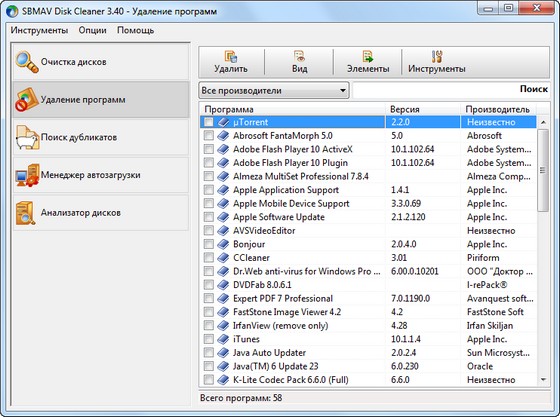Click the Элементы toolbar icon
This screenshot has height=417, width=560.
pos(368,56)
